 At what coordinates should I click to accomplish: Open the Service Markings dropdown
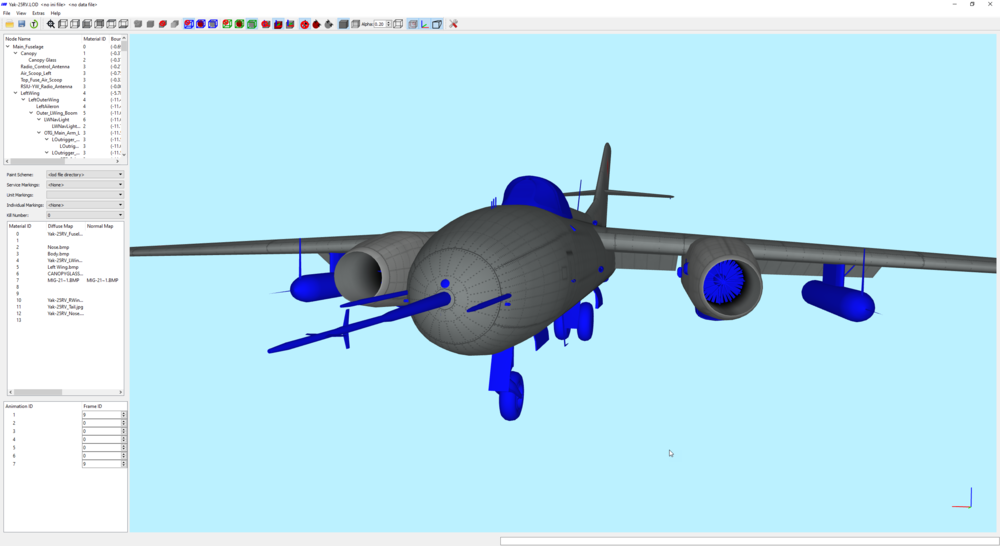coord(85,184)
